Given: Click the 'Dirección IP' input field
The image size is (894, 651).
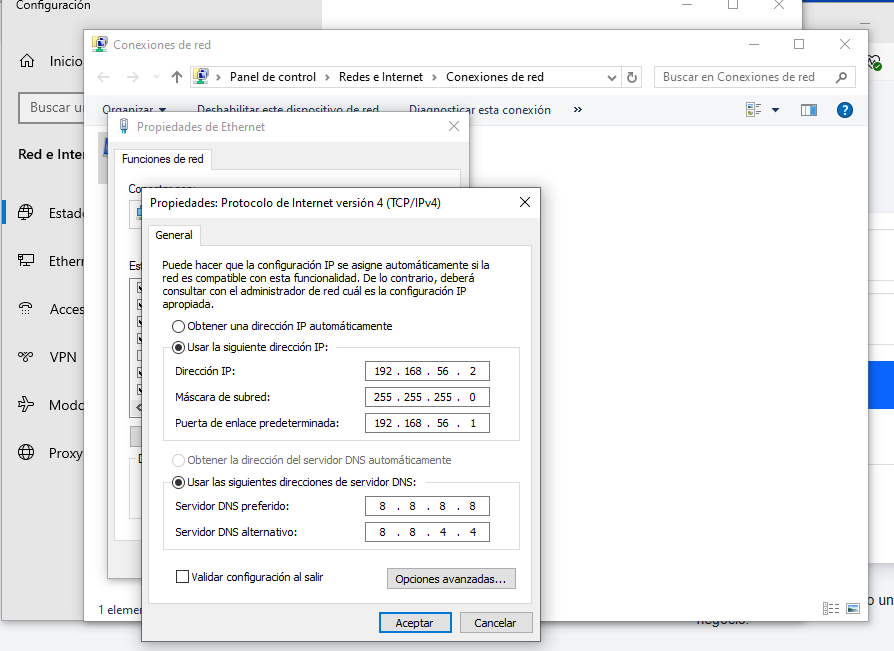Looking at the screenshot, I should pyautogui.click(x=427, y=371).
